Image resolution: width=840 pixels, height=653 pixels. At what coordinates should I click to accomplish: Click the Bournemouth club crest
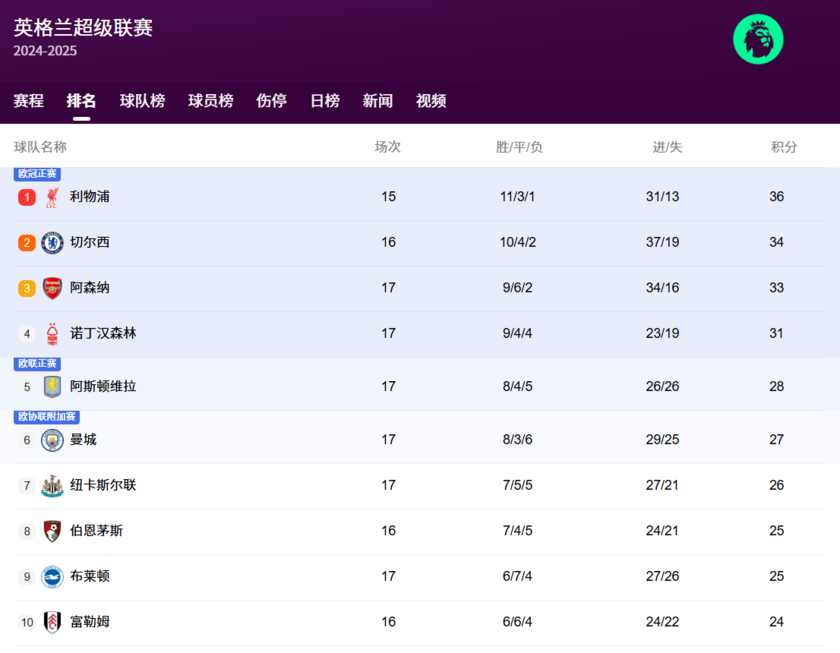pos(50,531)
